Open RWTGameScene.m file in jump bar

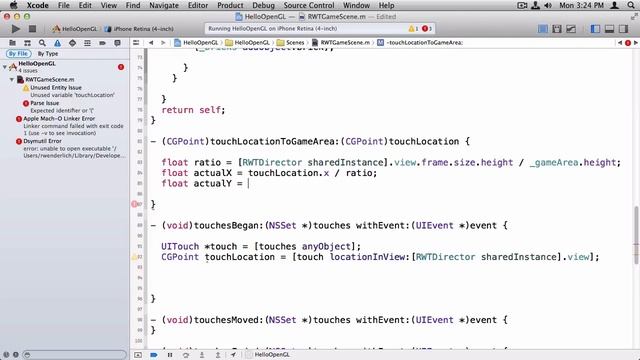pyautogui.click(x=341, y=42)
